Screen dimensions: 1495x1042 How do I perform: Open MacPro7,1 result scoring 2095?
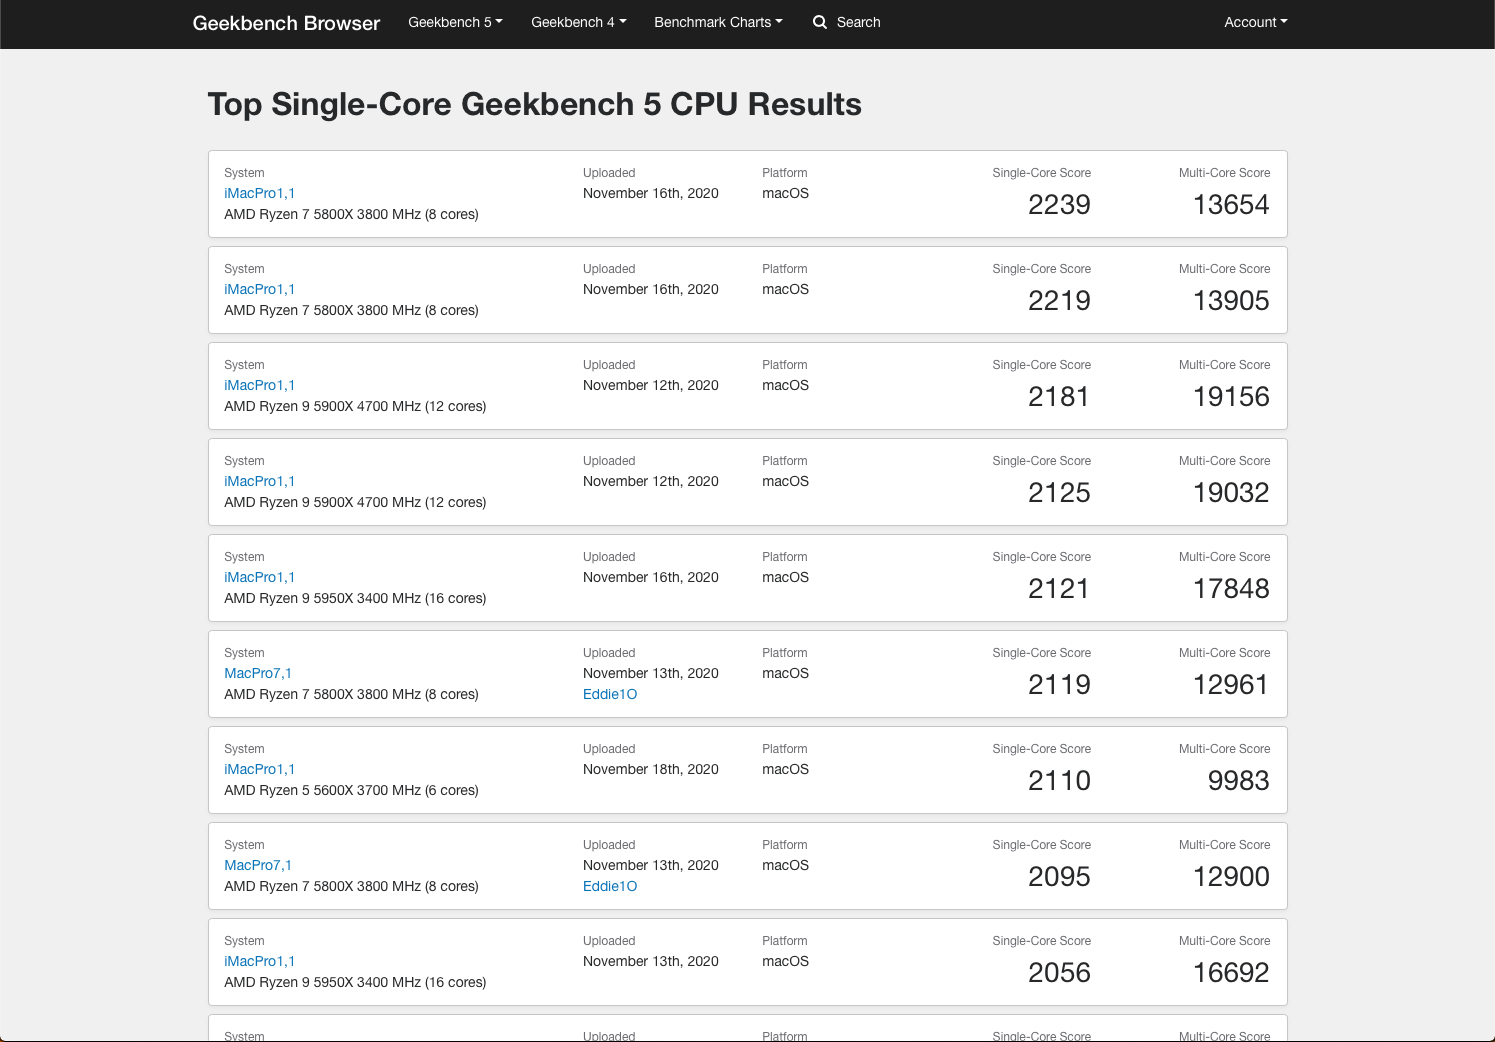coord(258,865)
